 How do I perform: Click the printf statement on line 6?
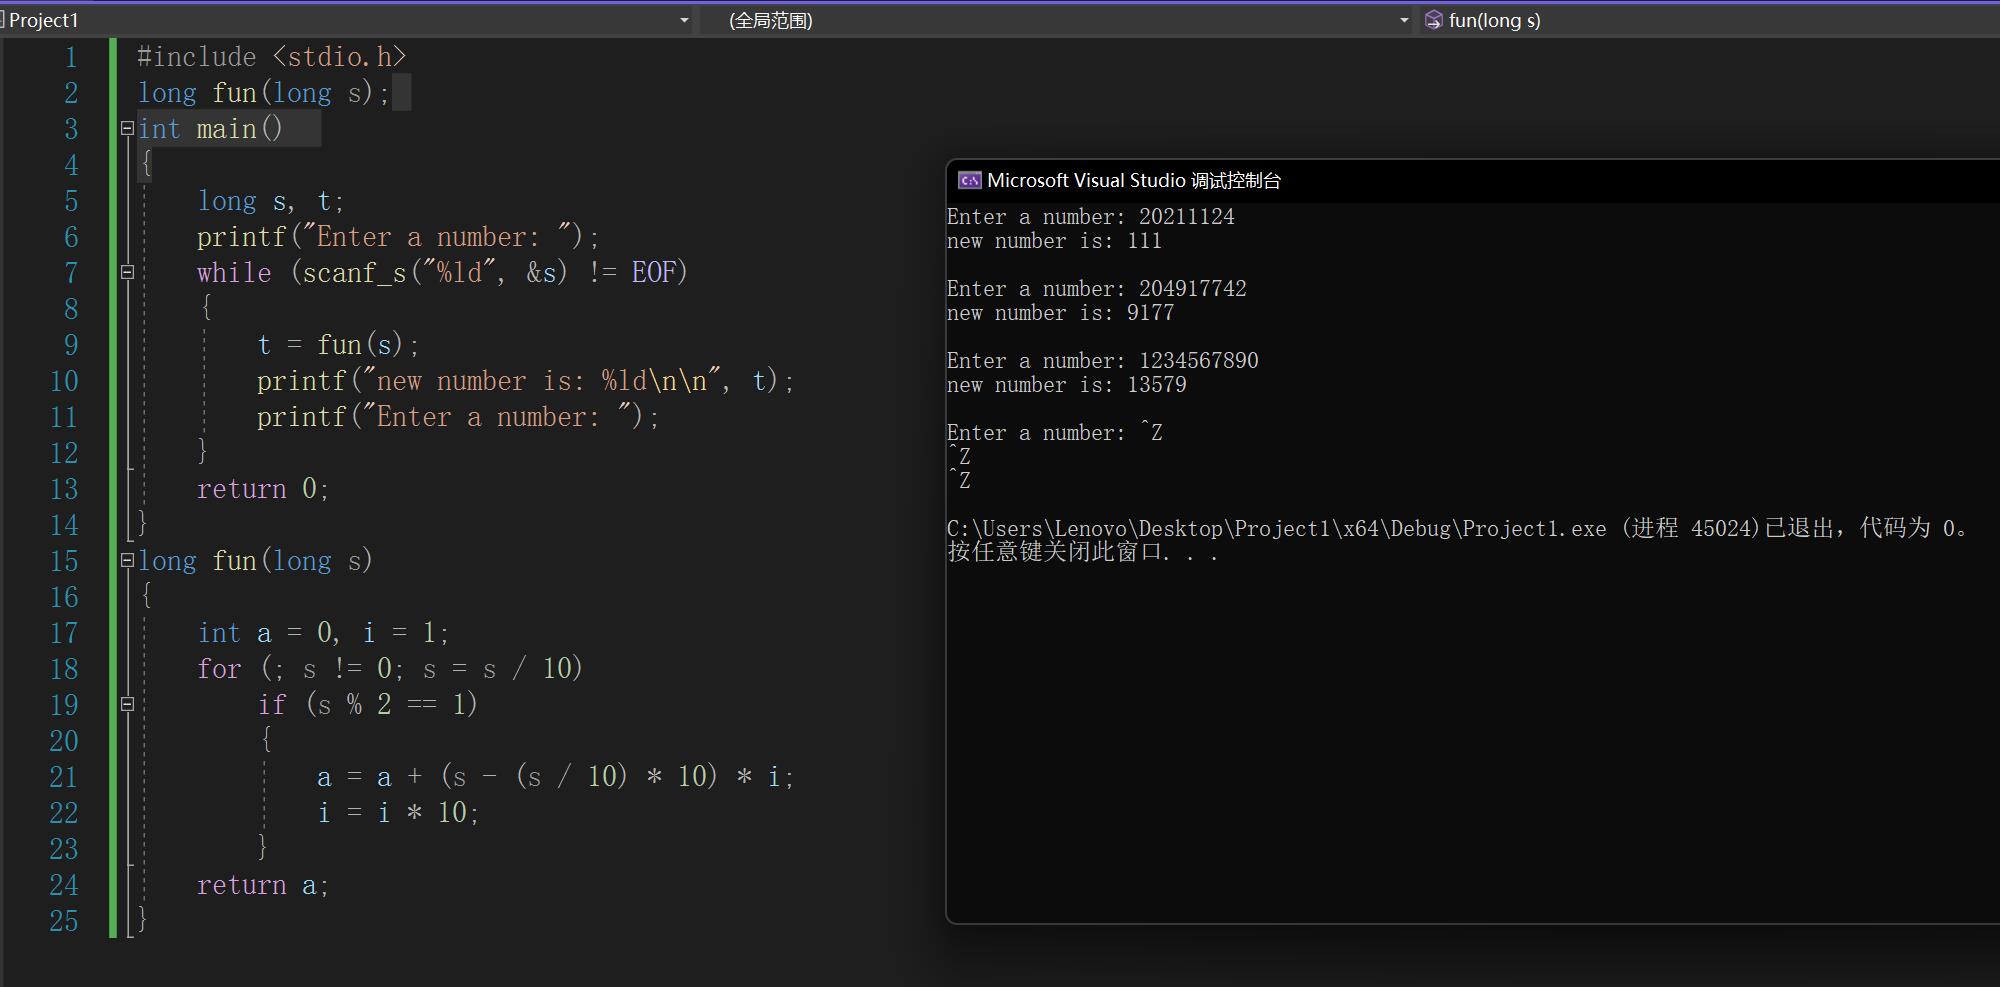[x=398, y=237]
